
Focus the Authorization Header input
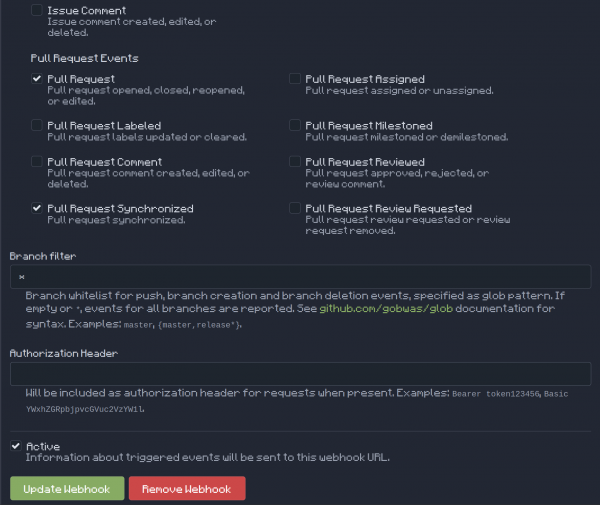pyautogui.click(x=300, y=374)
